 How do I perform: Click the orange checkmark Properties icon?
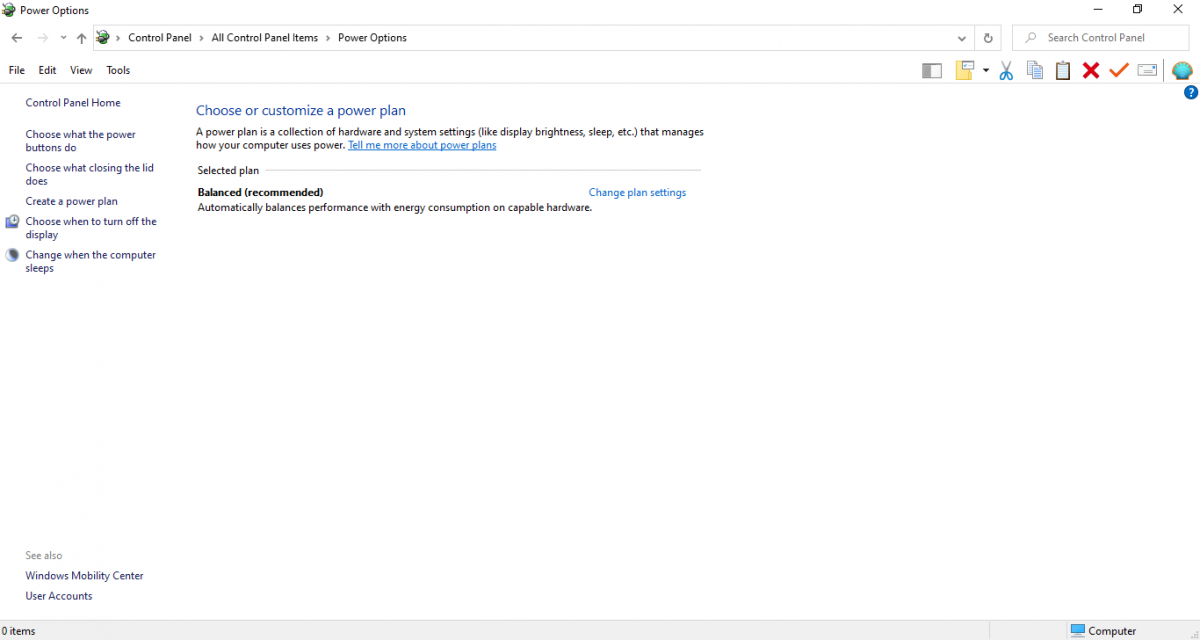point(1119,71)
